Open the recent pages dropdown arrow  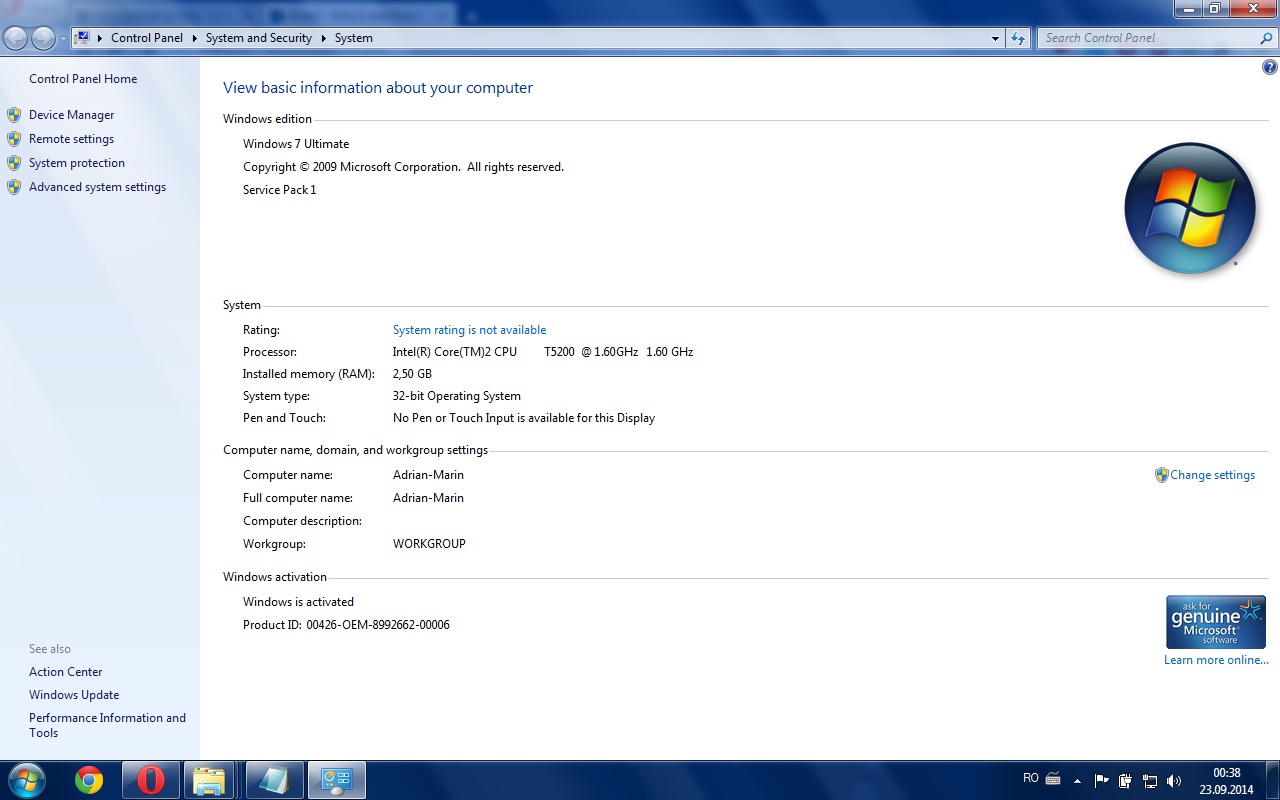63,38
